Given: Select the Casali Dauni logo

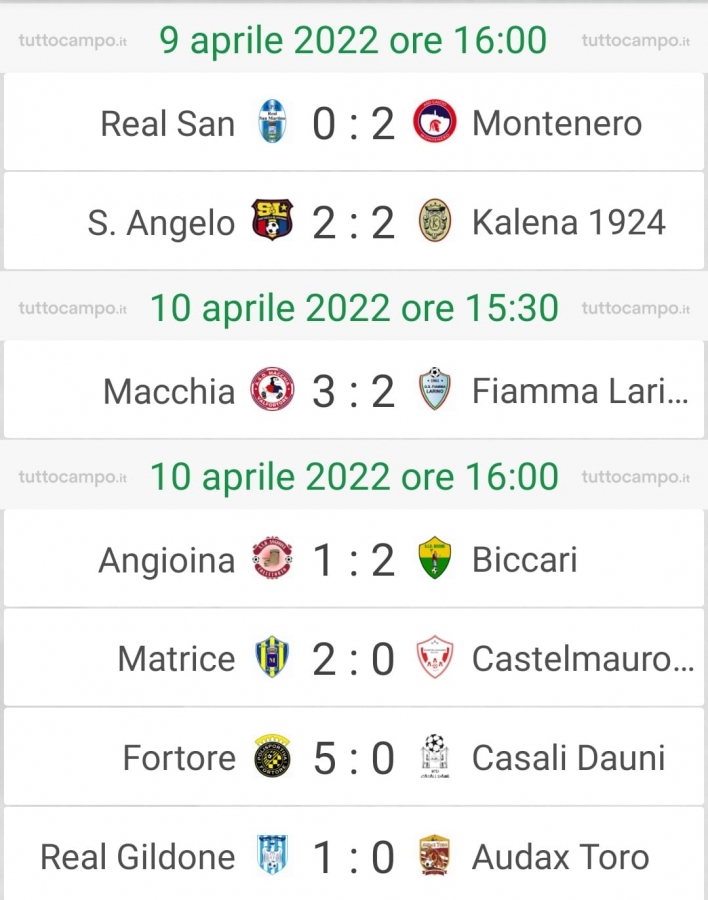Looking at the screenshot, I should 435,756.
